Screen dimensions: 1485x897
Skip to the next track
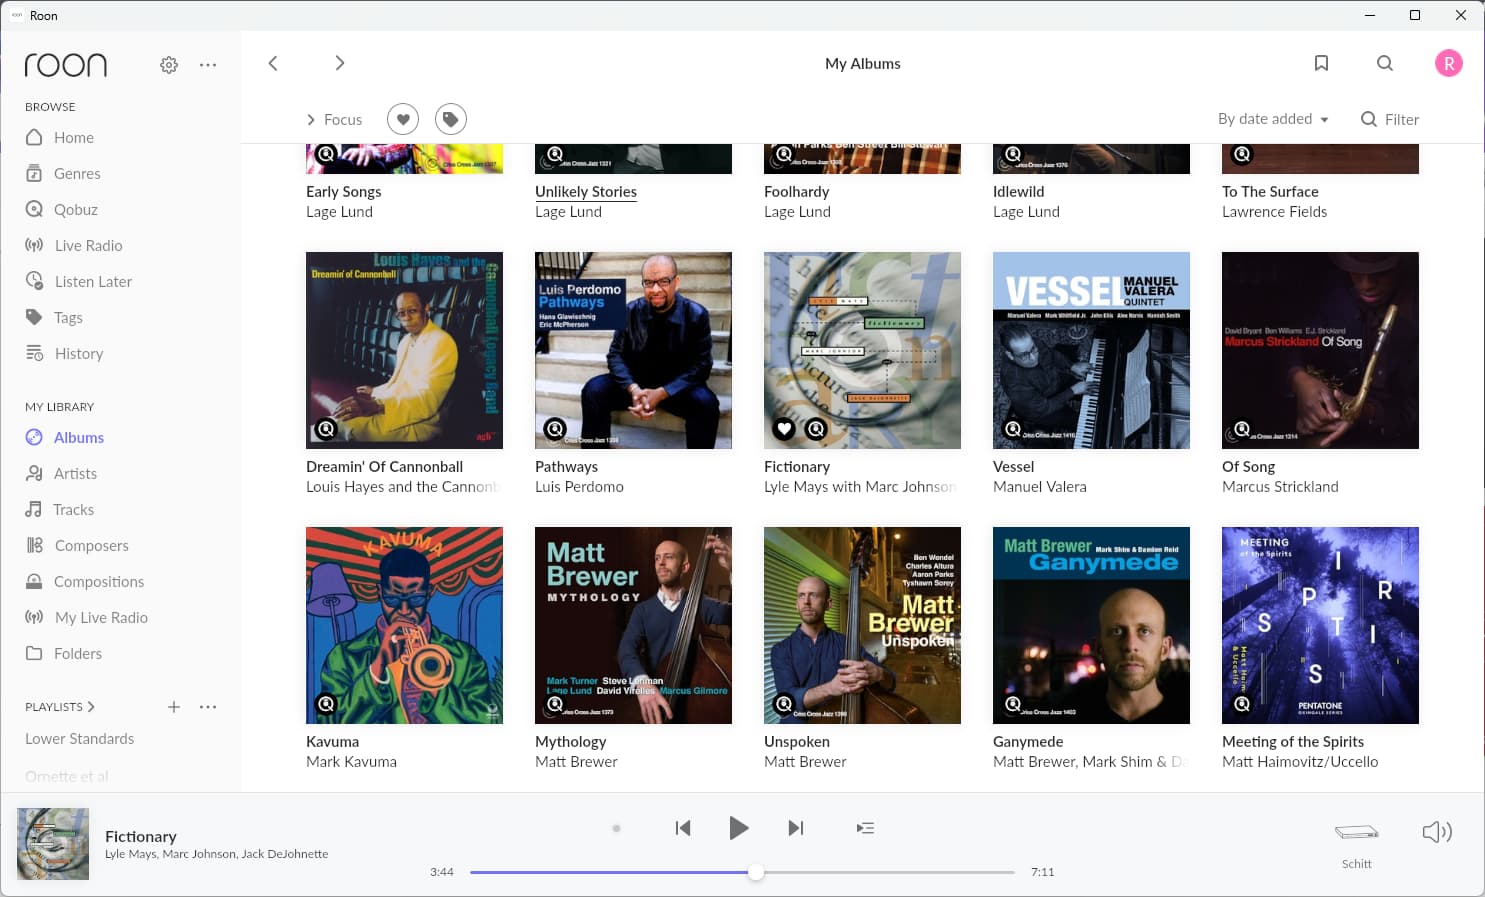point(795,828)
